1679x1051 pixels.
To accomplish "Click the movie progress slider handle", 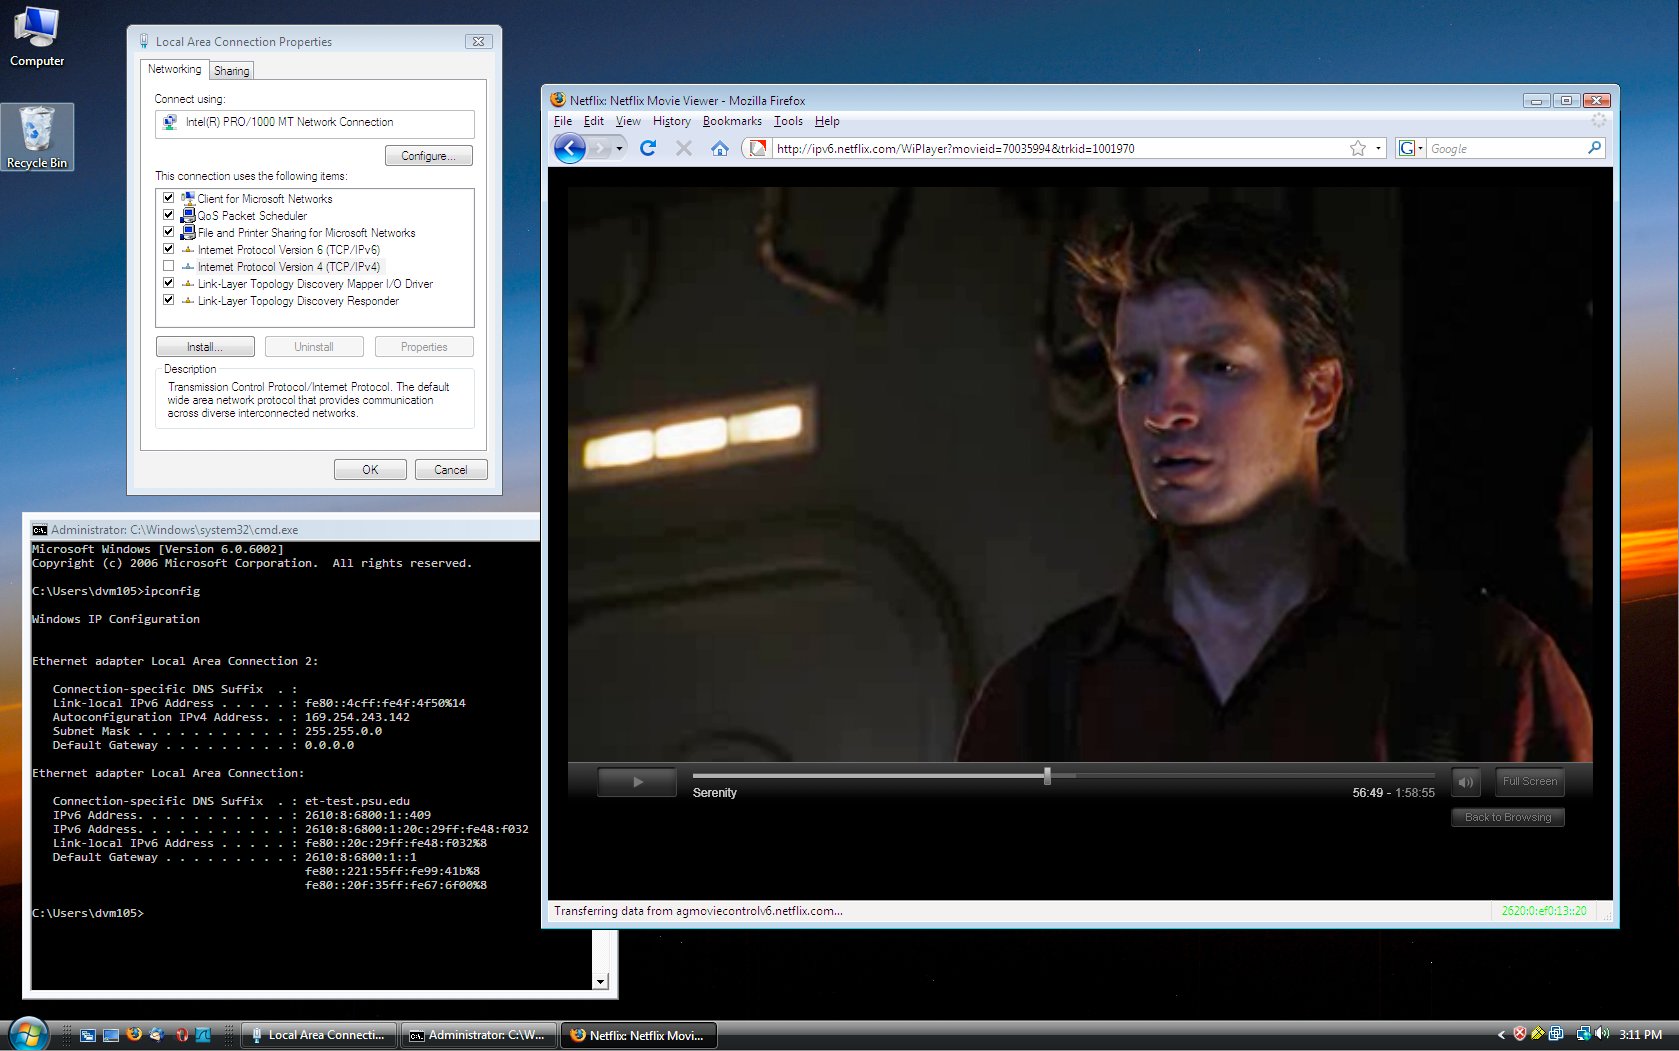I will pyautogui.click(x=1047, y=775).
